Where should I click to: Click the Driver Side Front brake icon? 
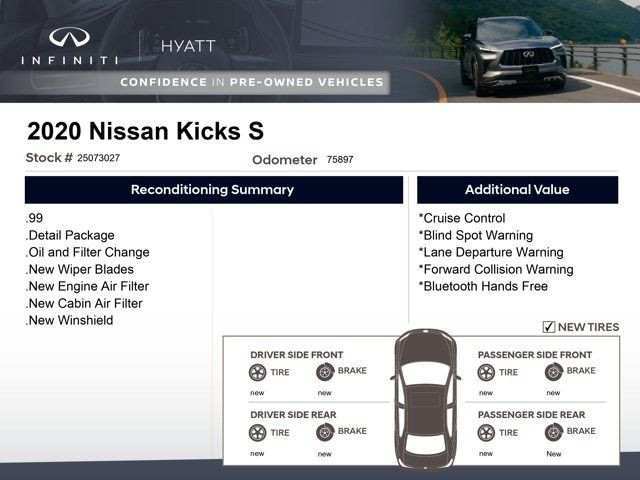[325, 372]
